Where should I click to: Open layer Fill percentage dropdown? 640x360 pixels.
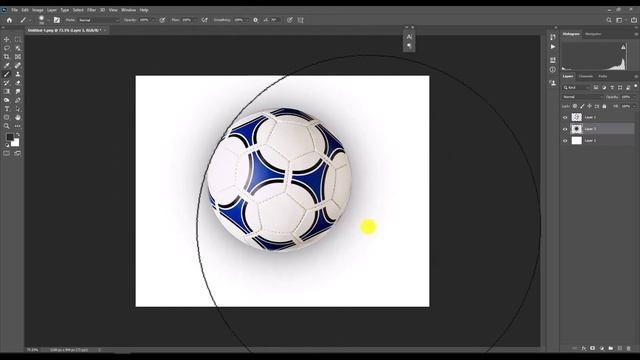[x=629, y=106]
